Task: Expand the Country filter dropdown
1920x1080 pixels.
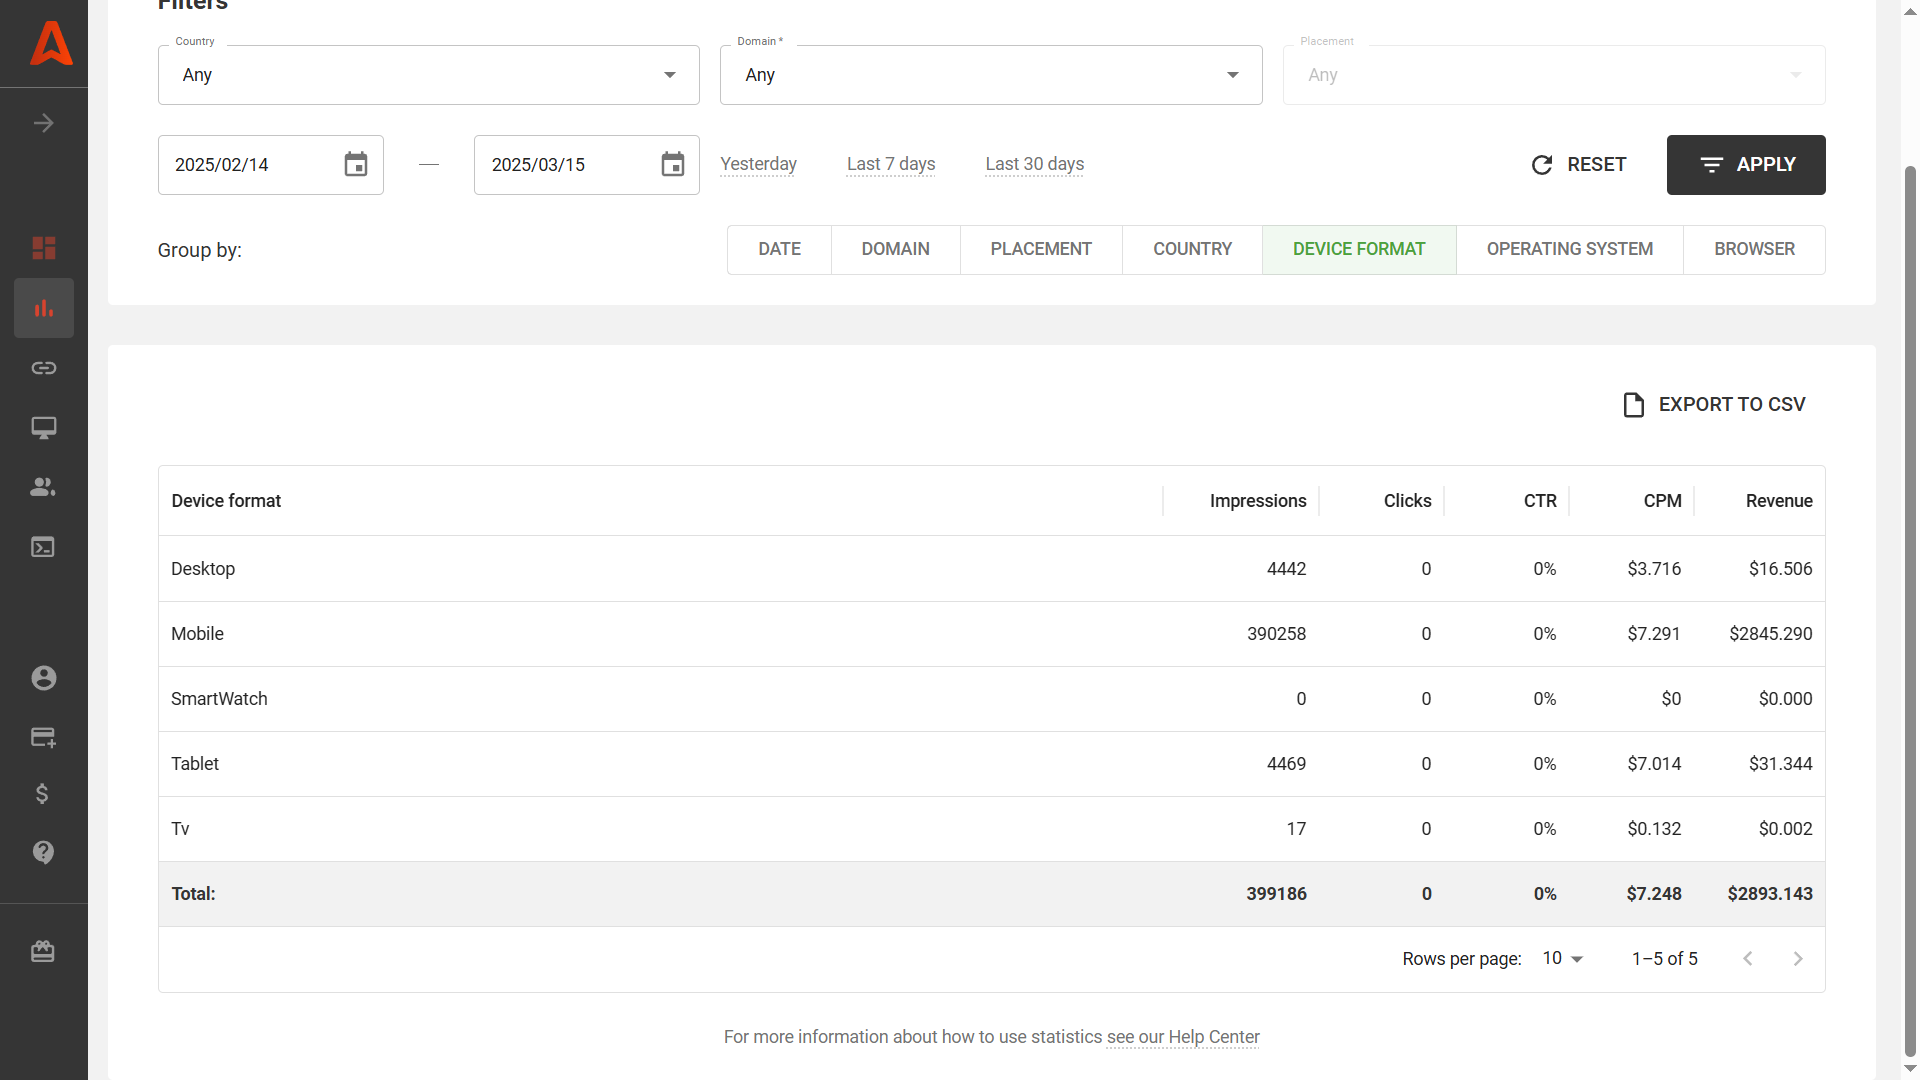Action: point(428,75)
